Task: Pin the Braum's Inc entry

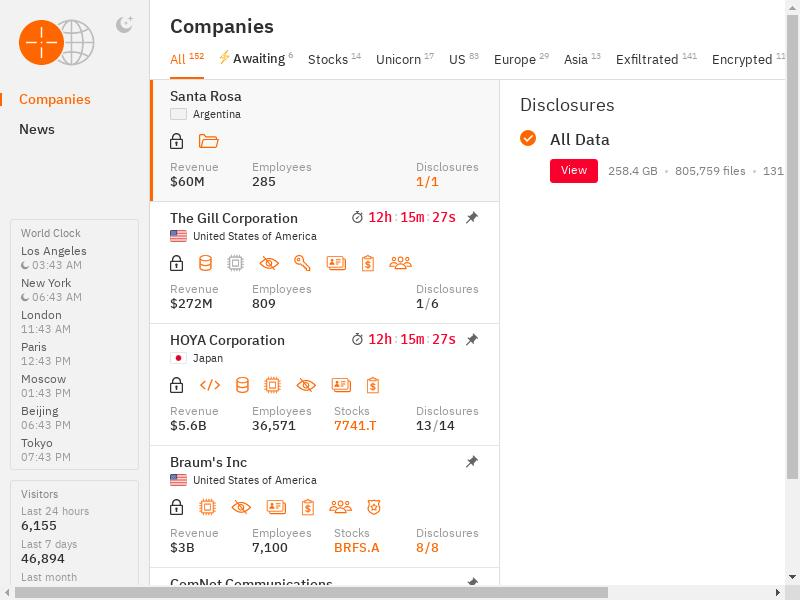Action: [472, 462]
